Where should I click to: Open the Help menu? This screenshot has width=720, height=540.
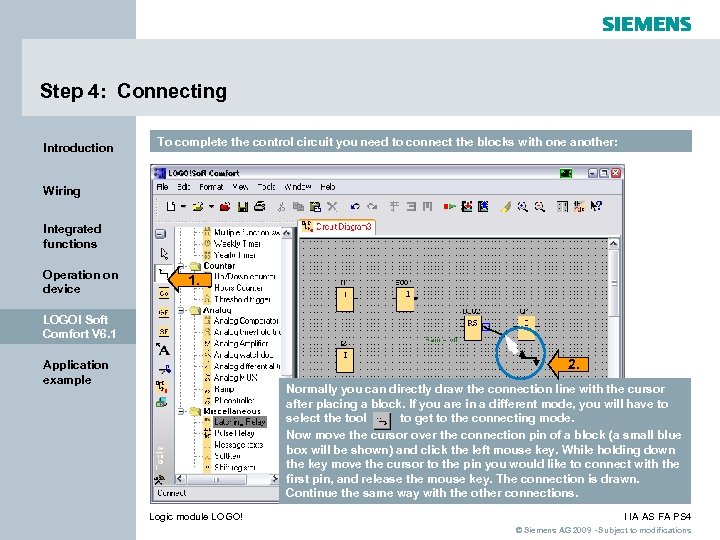pos(328,187)
